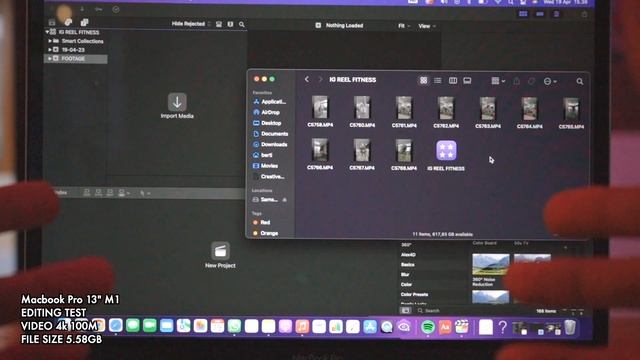Select the Color Presets effects category

point(414,294)
